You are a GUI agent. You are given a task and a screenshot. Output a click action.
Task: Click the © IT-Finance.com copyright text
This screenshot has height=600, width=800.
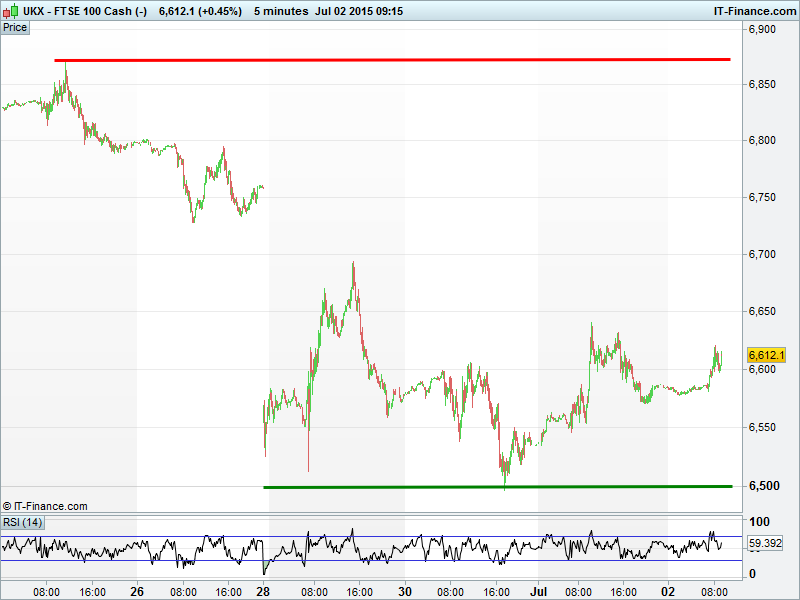45,506
